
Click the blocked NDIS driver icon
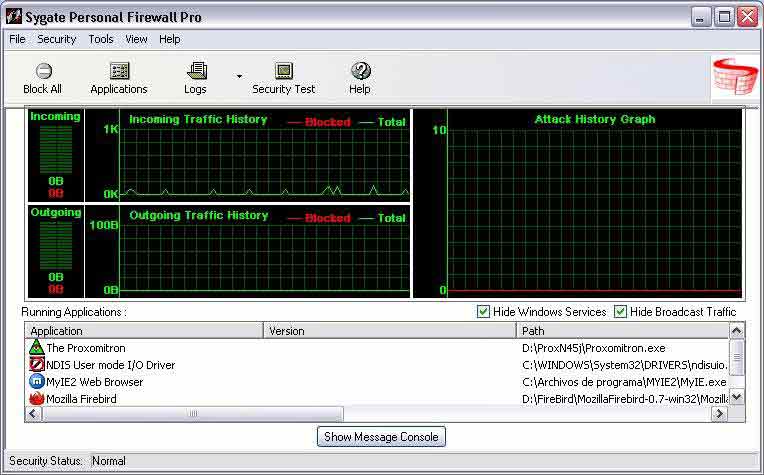coord(37,364)
